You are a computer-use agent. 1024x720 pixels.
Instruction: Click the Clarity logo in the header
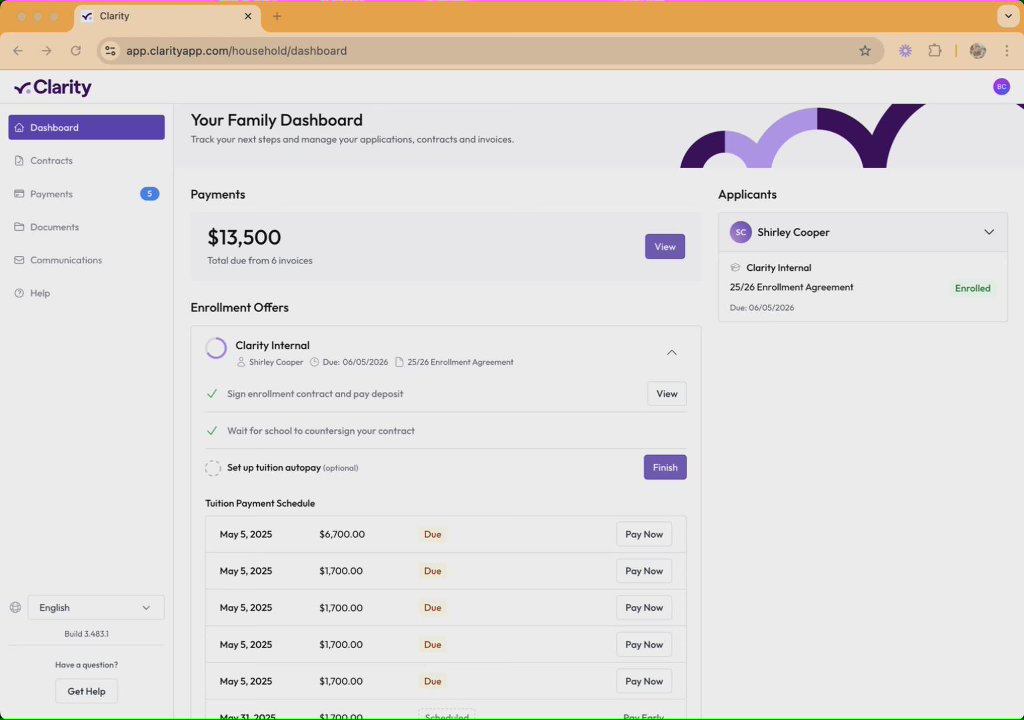[53, 87]
